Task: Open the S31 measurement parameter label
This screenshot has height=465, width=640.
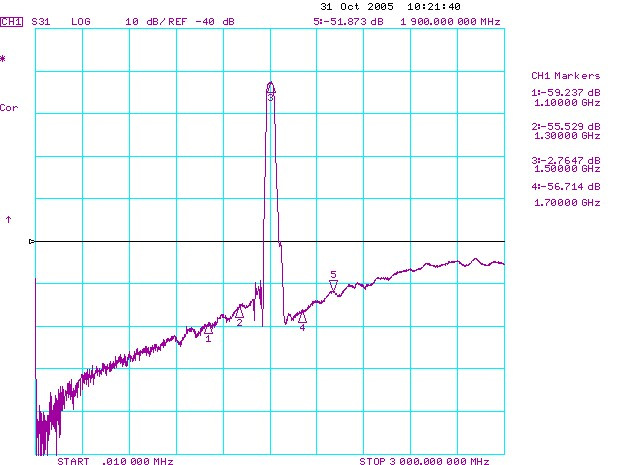Action: [41, 20]
